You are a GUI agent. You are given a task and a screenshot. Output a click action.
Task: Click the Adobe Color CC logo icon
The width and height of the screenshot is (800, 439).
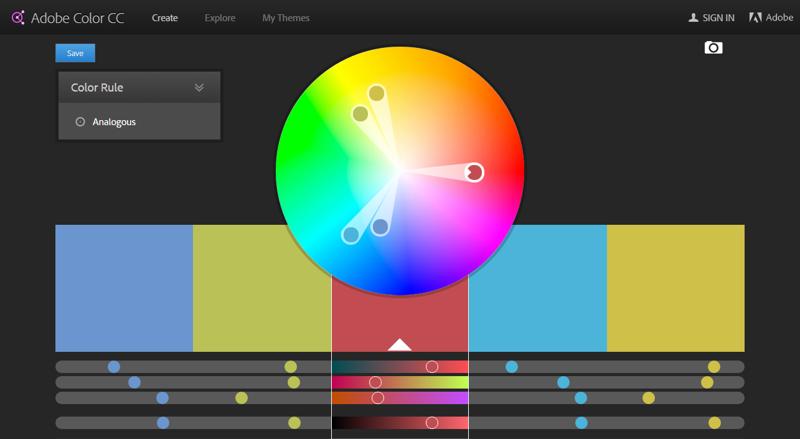(x=18, y=17)
